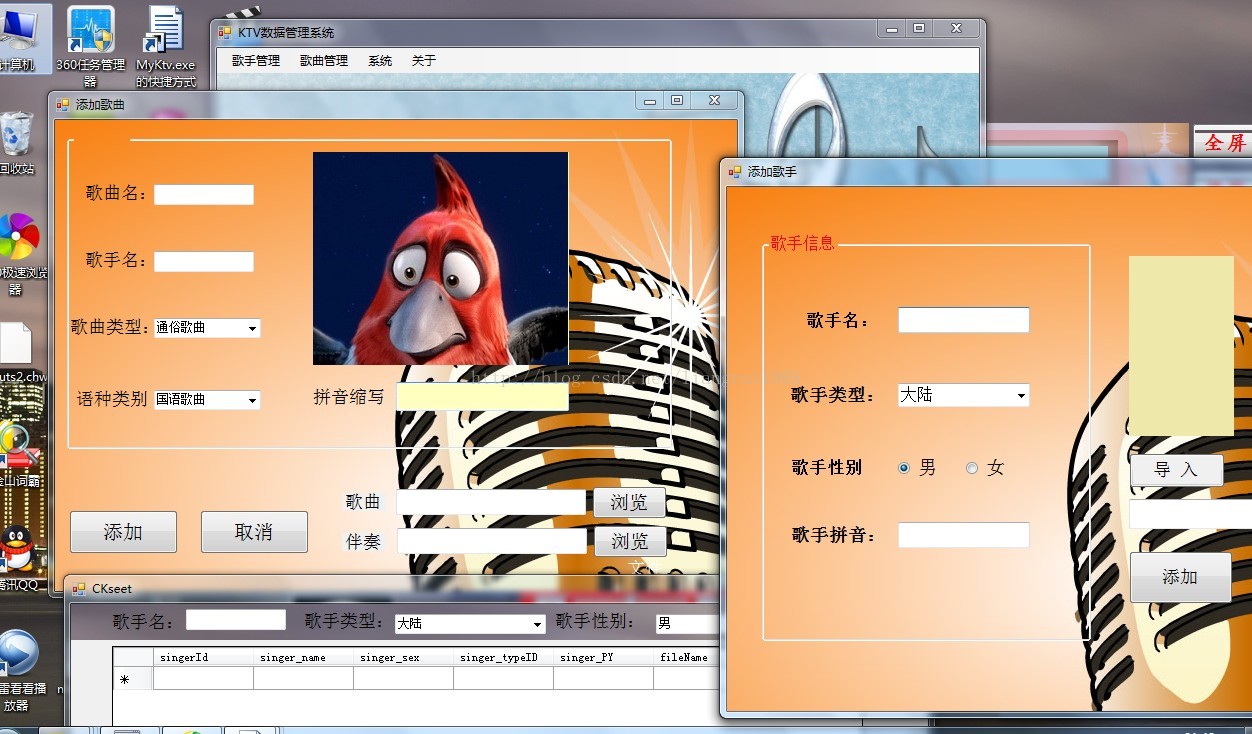Open the white file icon on the desktop

click(18, 345)
